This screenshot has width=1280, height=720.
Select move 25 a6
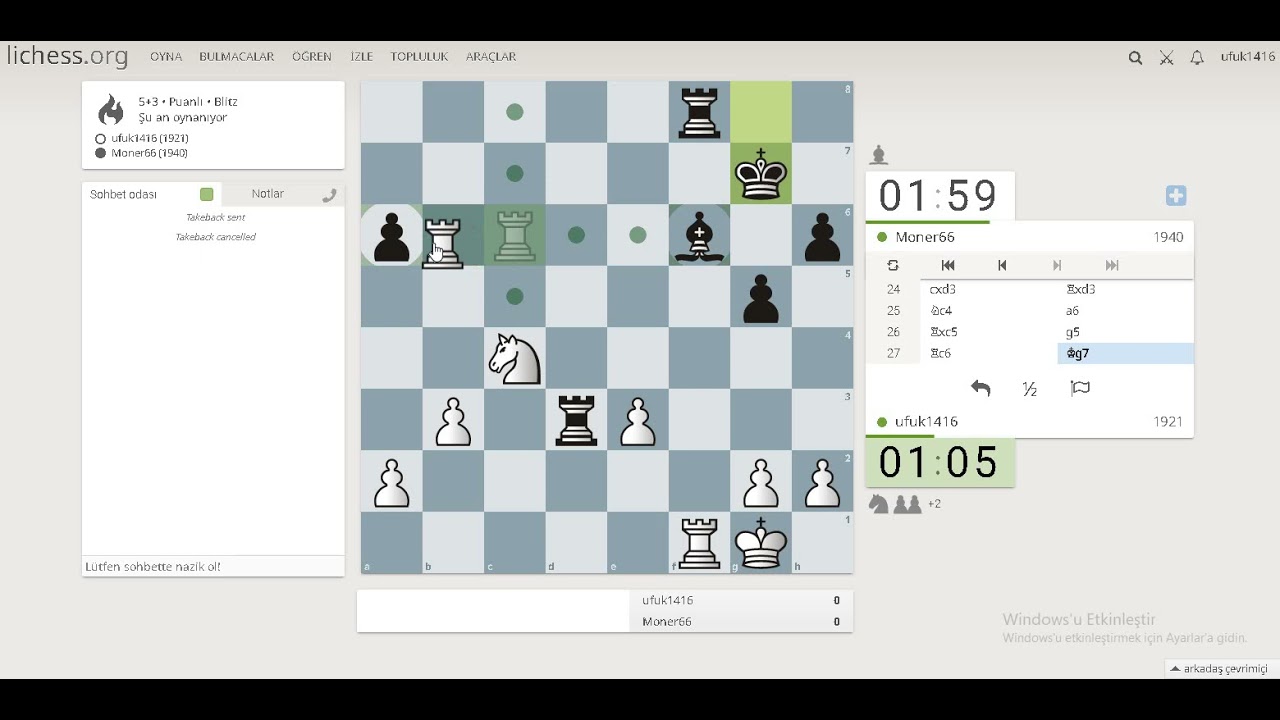tap(1125, 311)
